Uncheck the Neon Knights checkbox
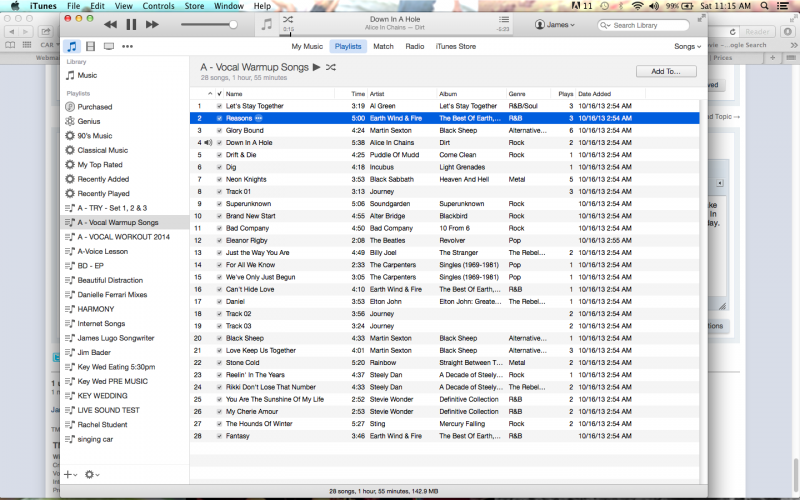This screenshot has width=800, height=500. tap(219, 180)
